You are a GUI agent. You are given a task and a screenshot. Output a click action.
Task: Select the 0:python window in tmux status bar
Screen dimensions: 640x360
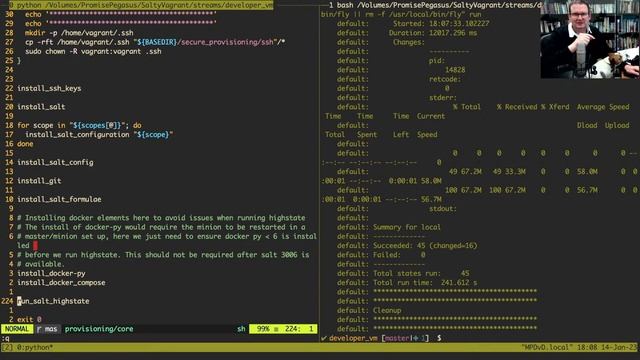(34, 347)
